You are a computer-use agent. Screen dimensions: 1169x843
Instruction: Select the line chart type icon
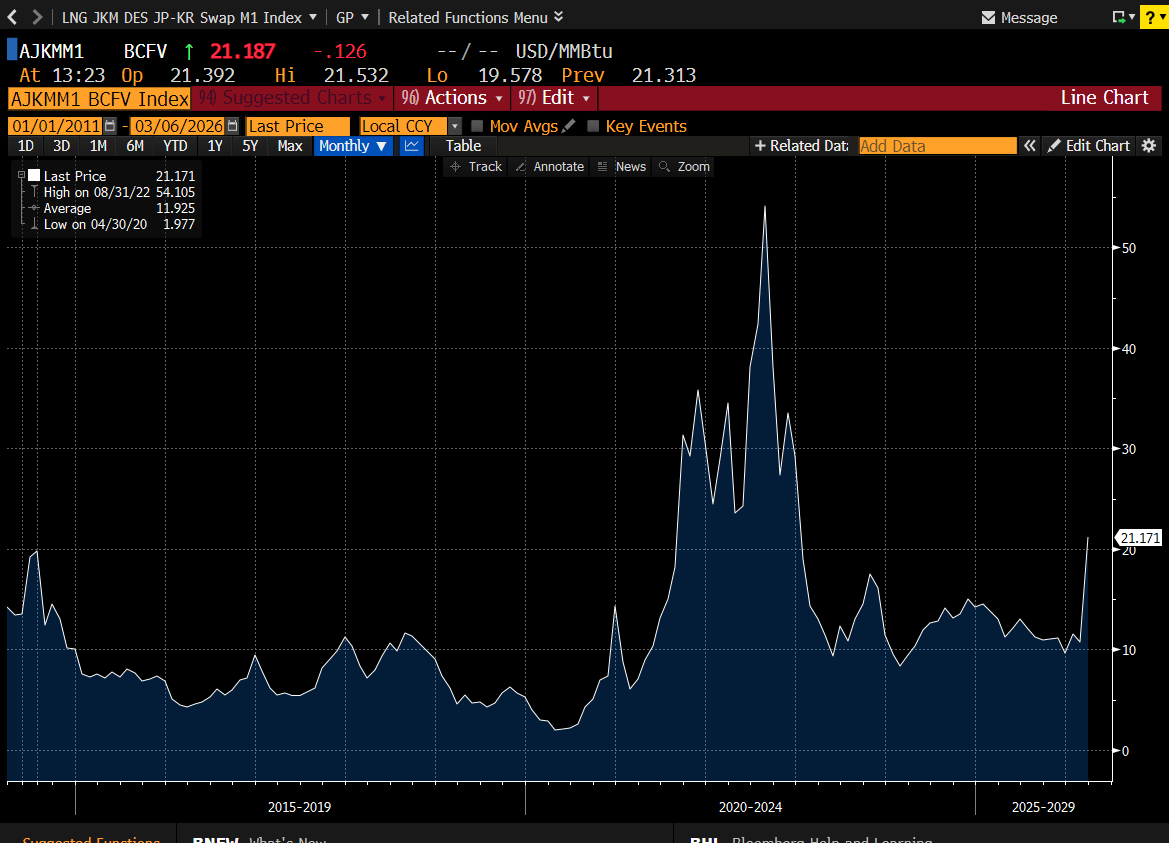[411, 145]
